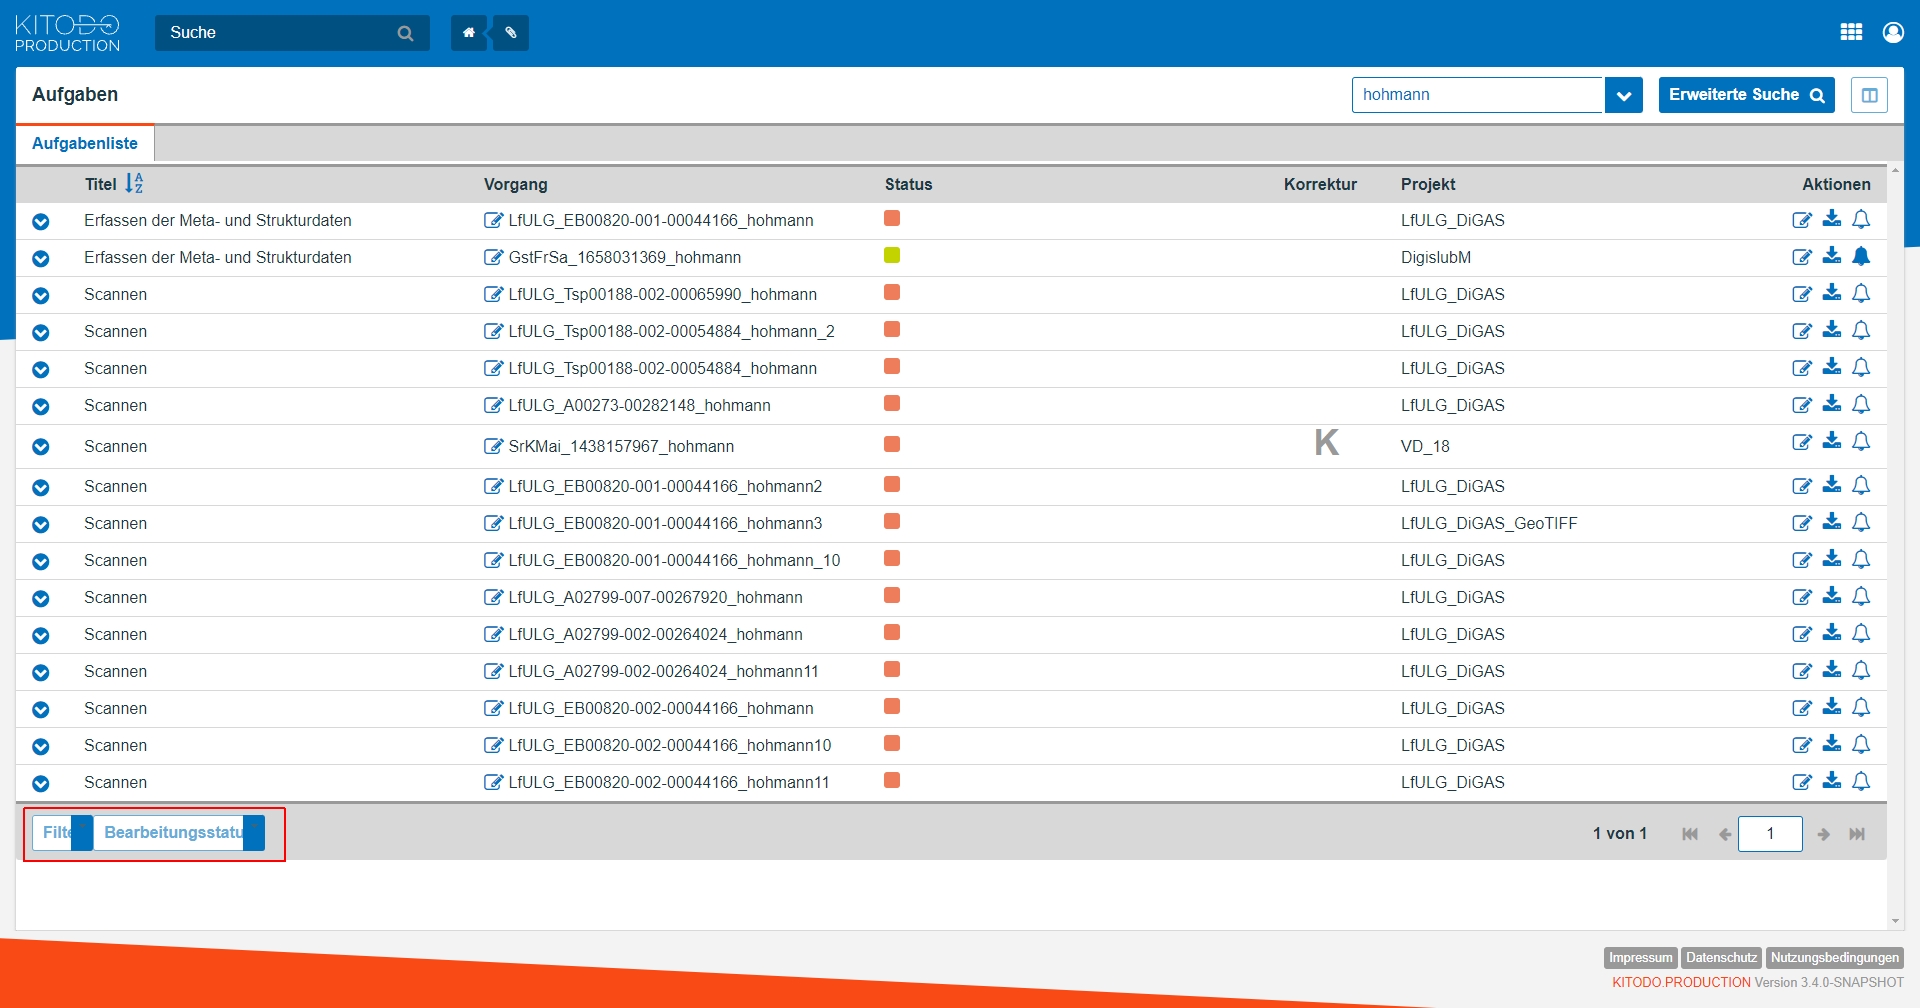Edit the GstFrSa_1658031369_hohmann task via pencil icon
Viewport: 1920px width, 1008px height.
click(1803, 257)
